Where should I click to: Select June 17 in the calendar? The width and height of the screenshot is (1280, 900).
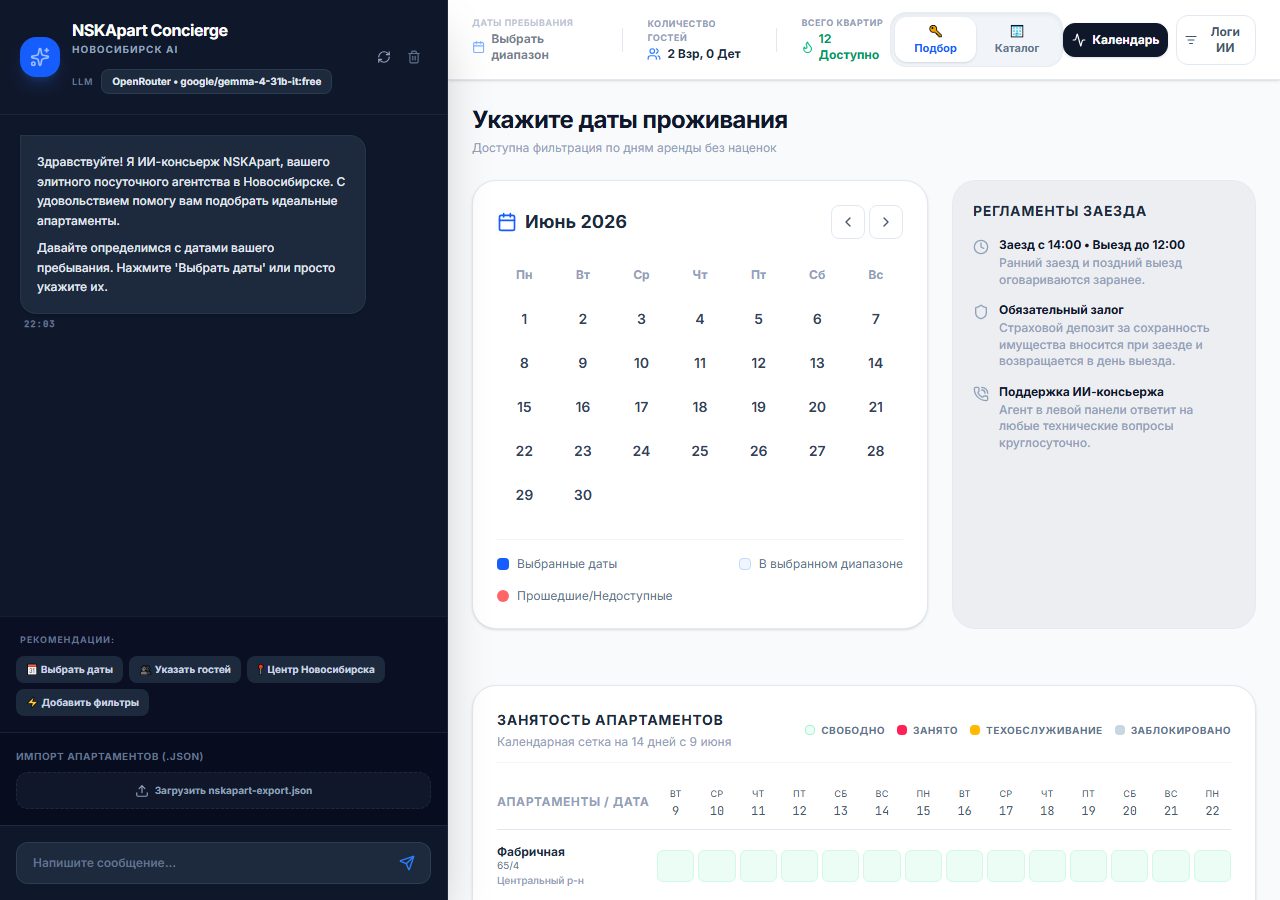pos(641,407)
